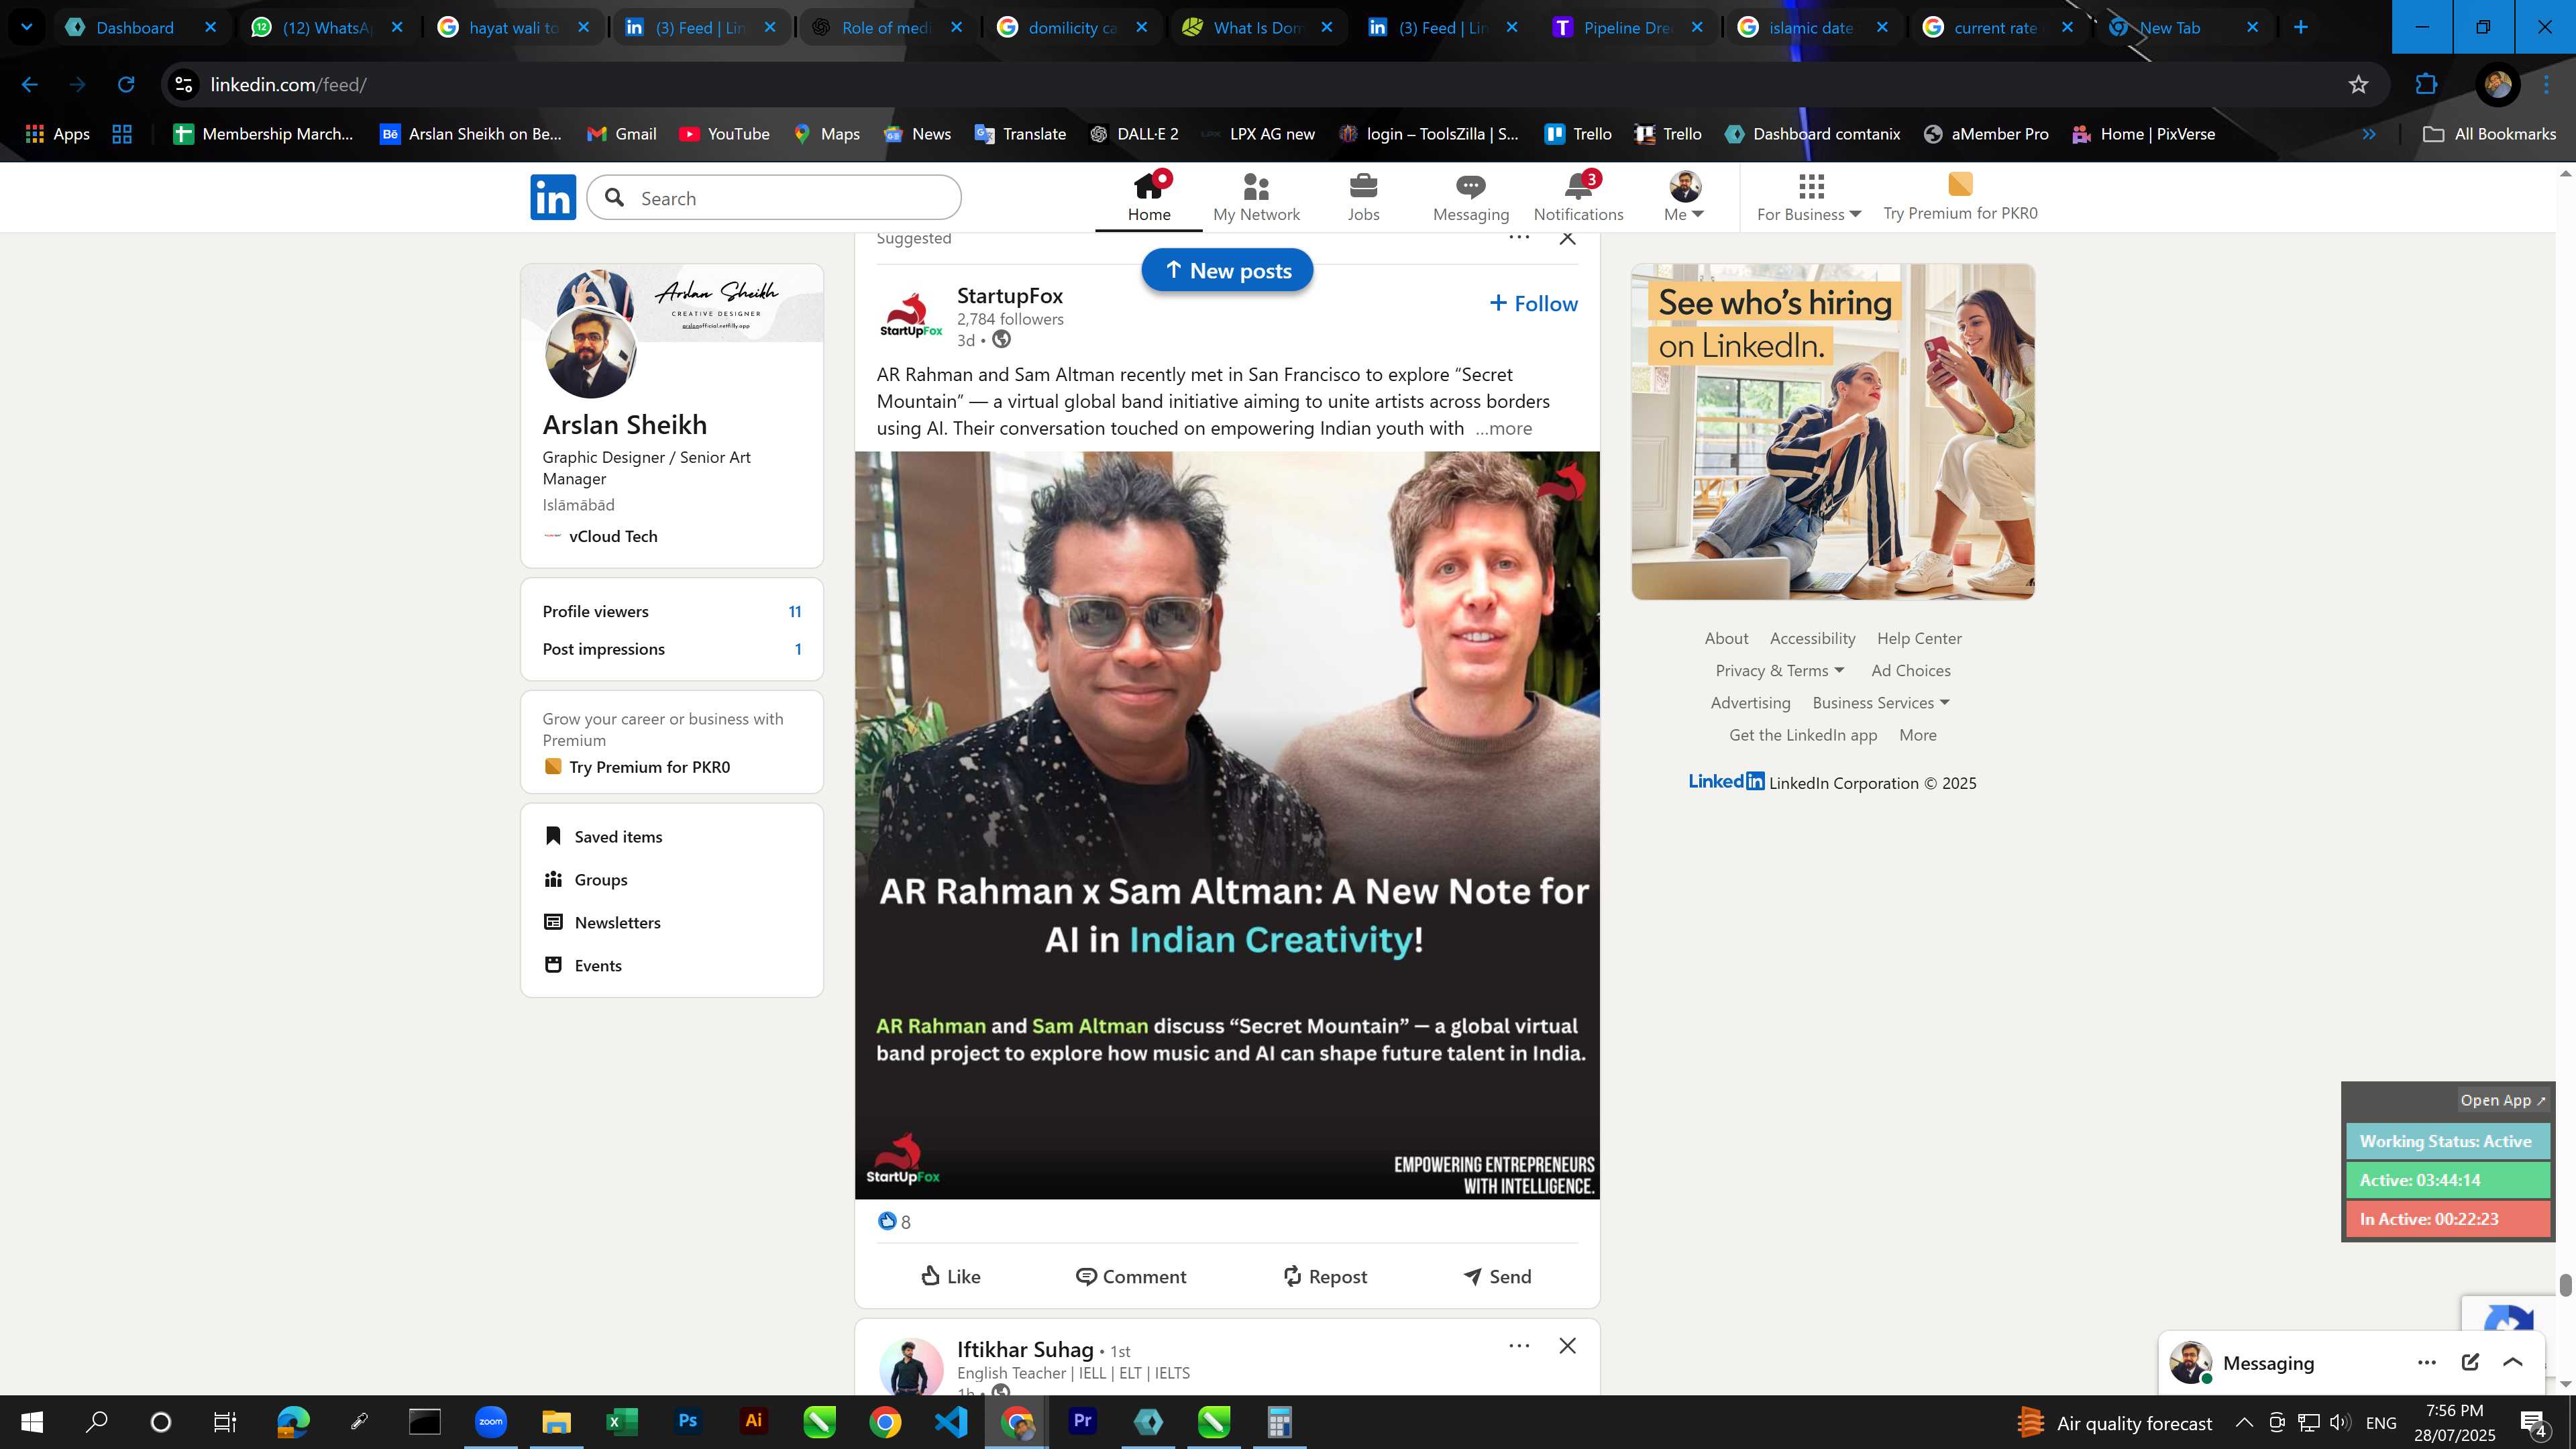Open the LinkedIn logo home link
Image resolution: width=2576 pixels, height=1449 pixels.
(x=553, y=197)
